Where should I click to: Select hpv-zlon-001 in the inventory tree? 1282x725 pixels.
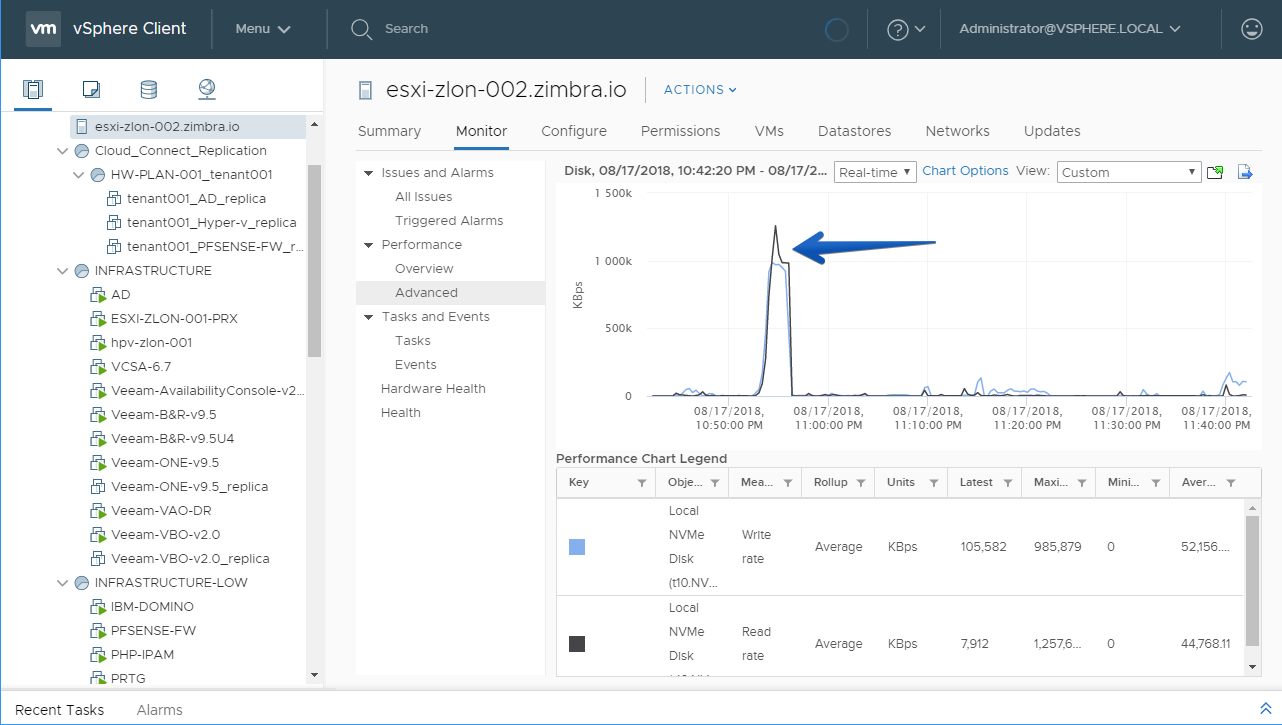click(x=151, y=343)
